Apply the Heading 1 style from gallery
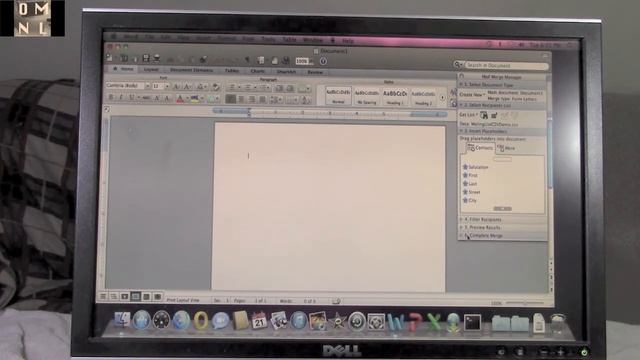Screen dimensions: 640x360 click(395, 97)
